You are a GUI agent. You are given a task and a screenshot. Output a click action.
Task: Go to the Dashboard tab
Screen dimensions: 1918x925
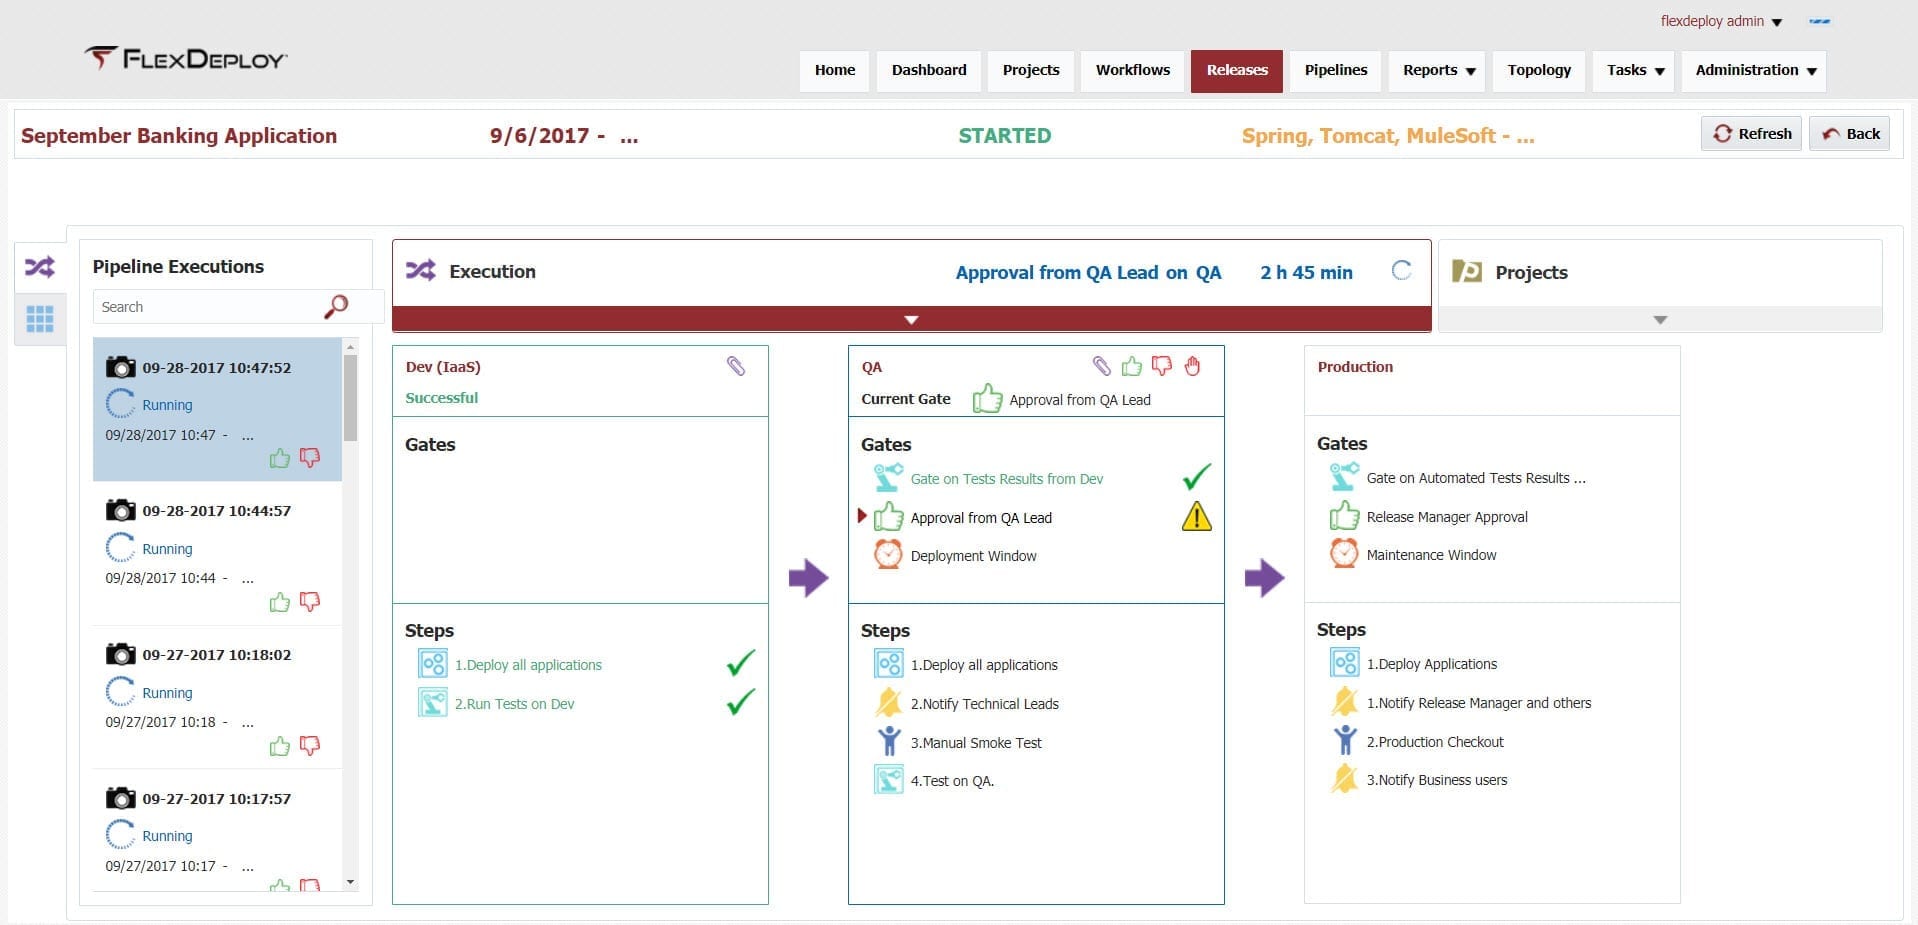(x=929, y=70)
